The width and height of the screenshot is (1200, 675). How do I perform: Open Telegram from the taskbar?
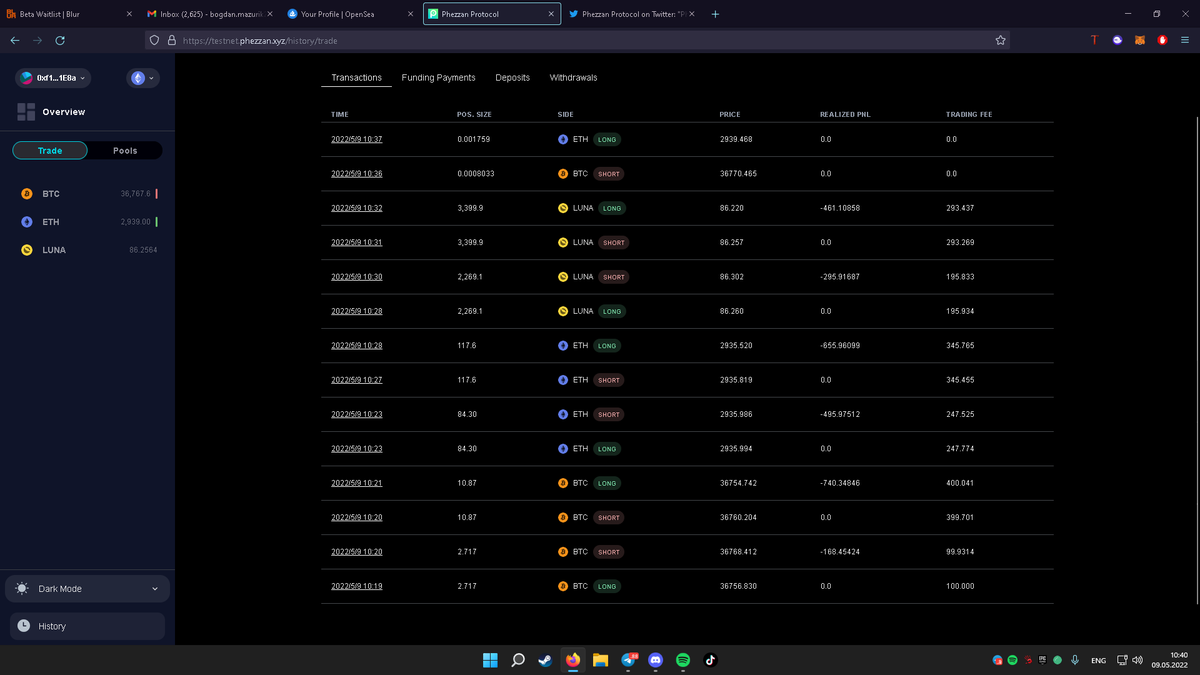pos(628,660)
